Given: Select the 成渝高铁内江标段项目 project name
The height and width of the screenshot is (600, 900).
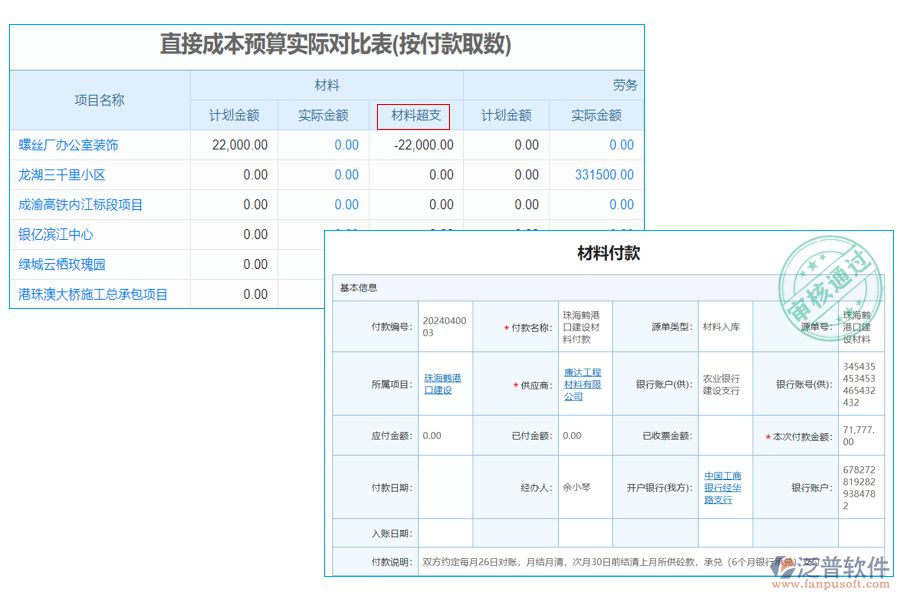Looking at the screenshot, I should (80, 205).
